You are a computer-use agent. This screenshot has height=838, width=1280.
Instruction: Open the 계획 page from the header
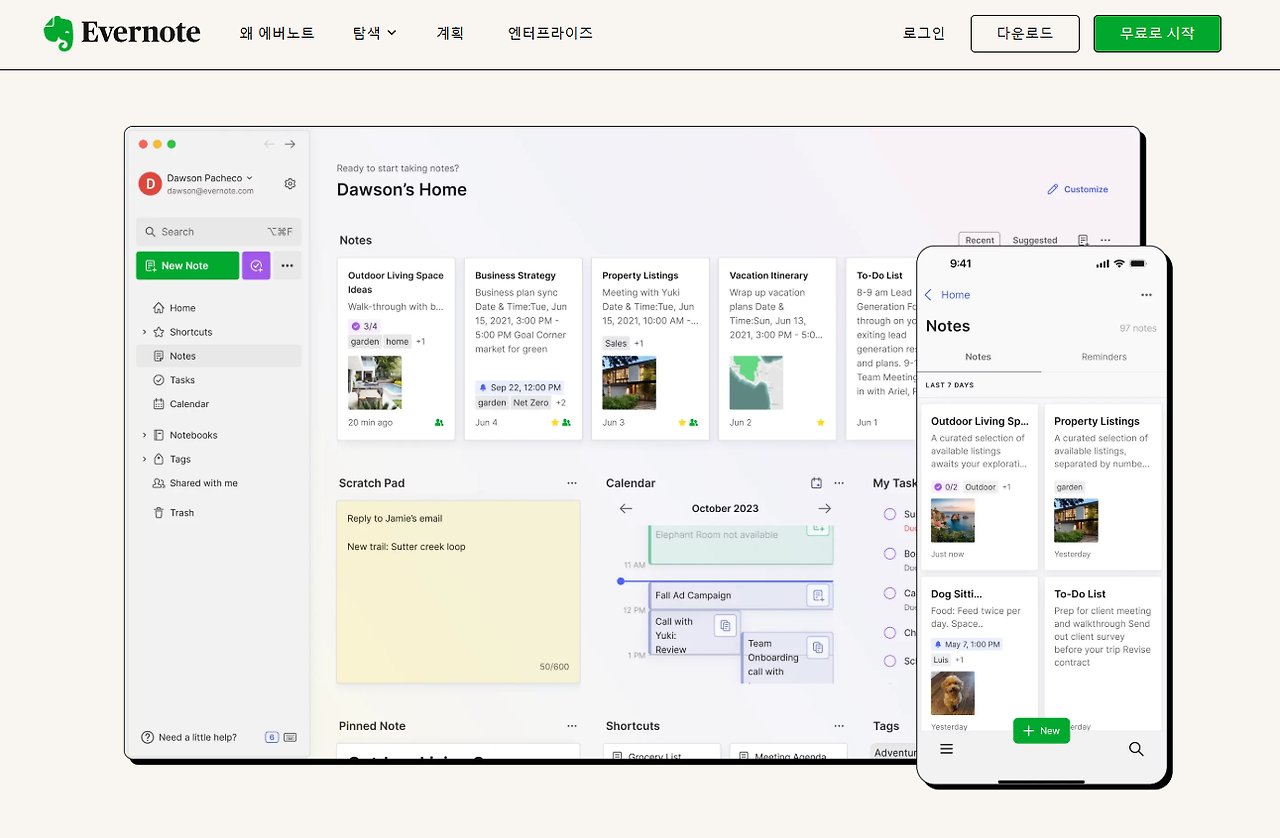coord(450,33)
